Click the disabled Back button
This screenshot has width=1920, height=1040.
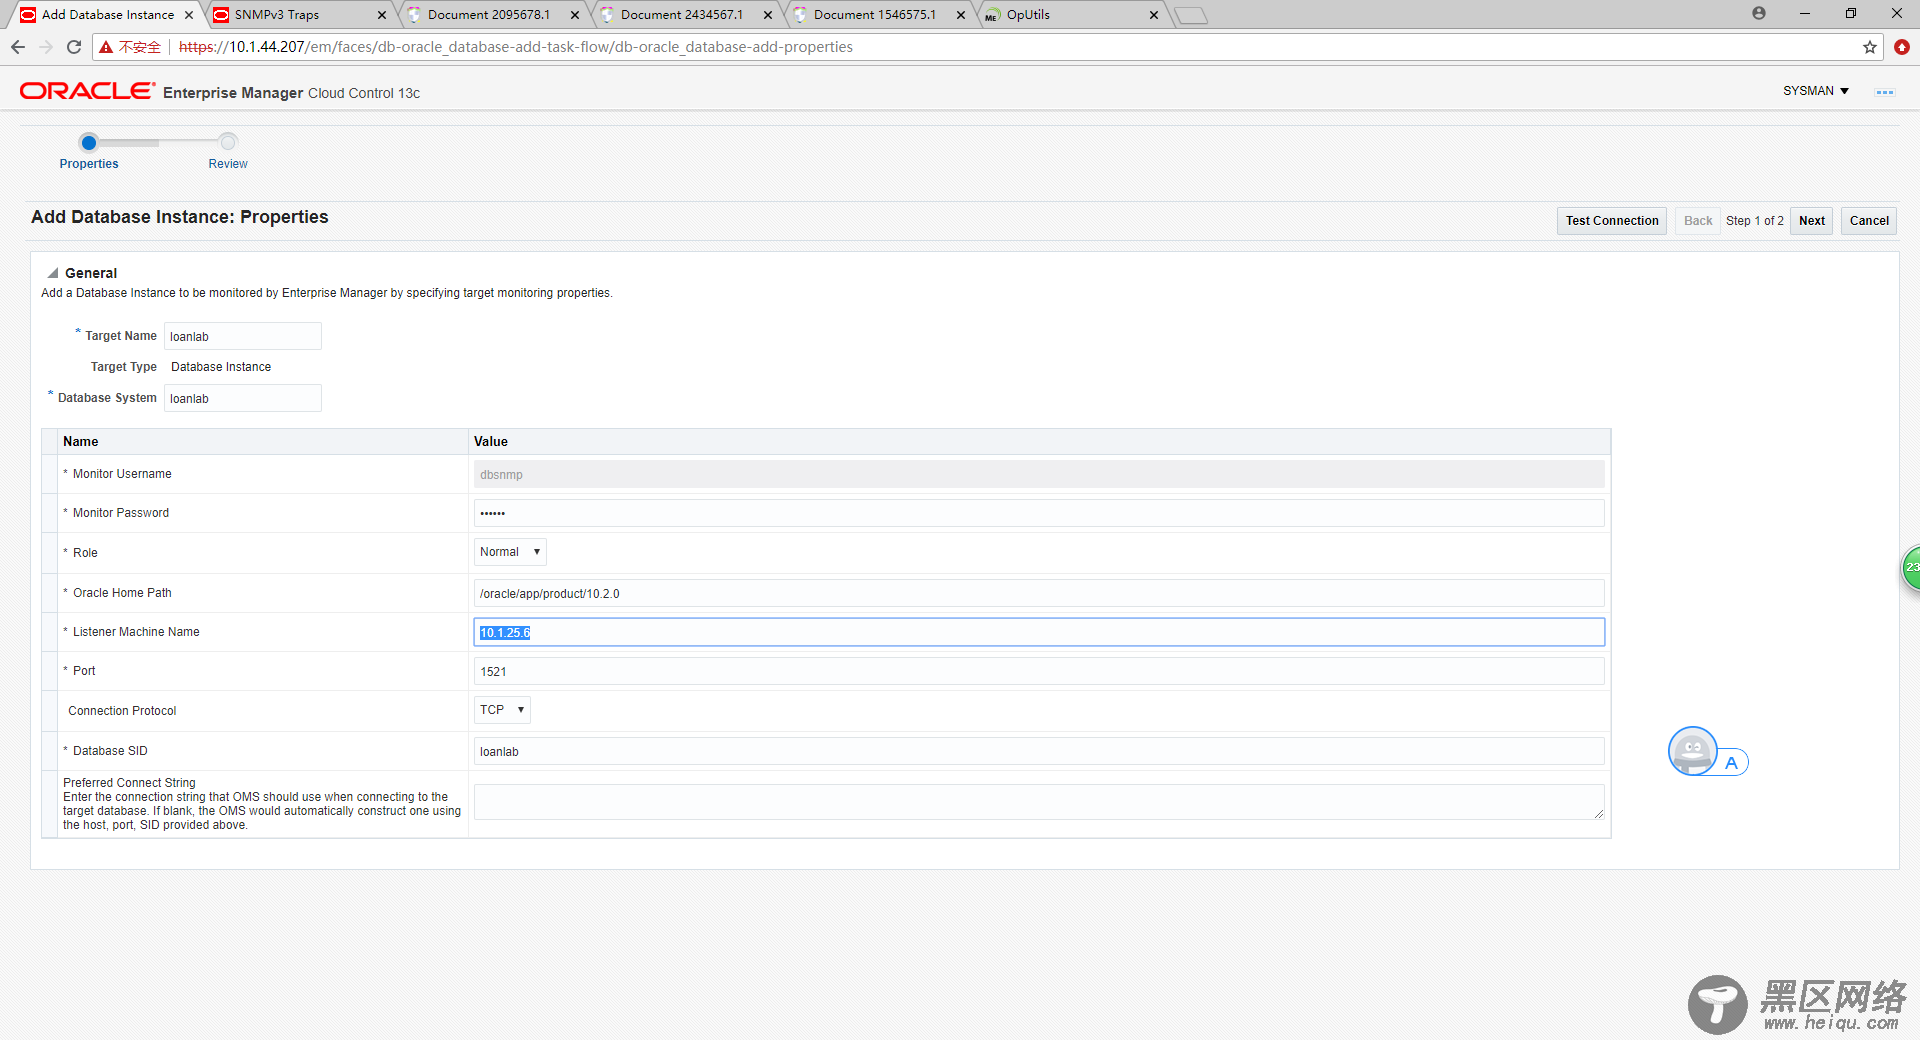[x=1697, y=221]
